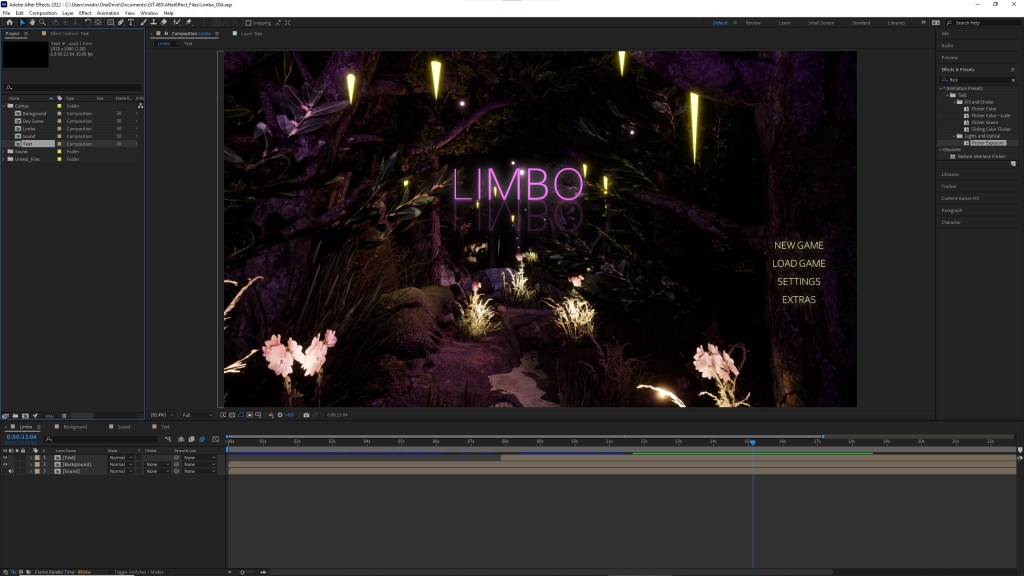Open the Mode dropdown for [Background] layer
This screenshot has height=576, width=1024.
point(119,464)
